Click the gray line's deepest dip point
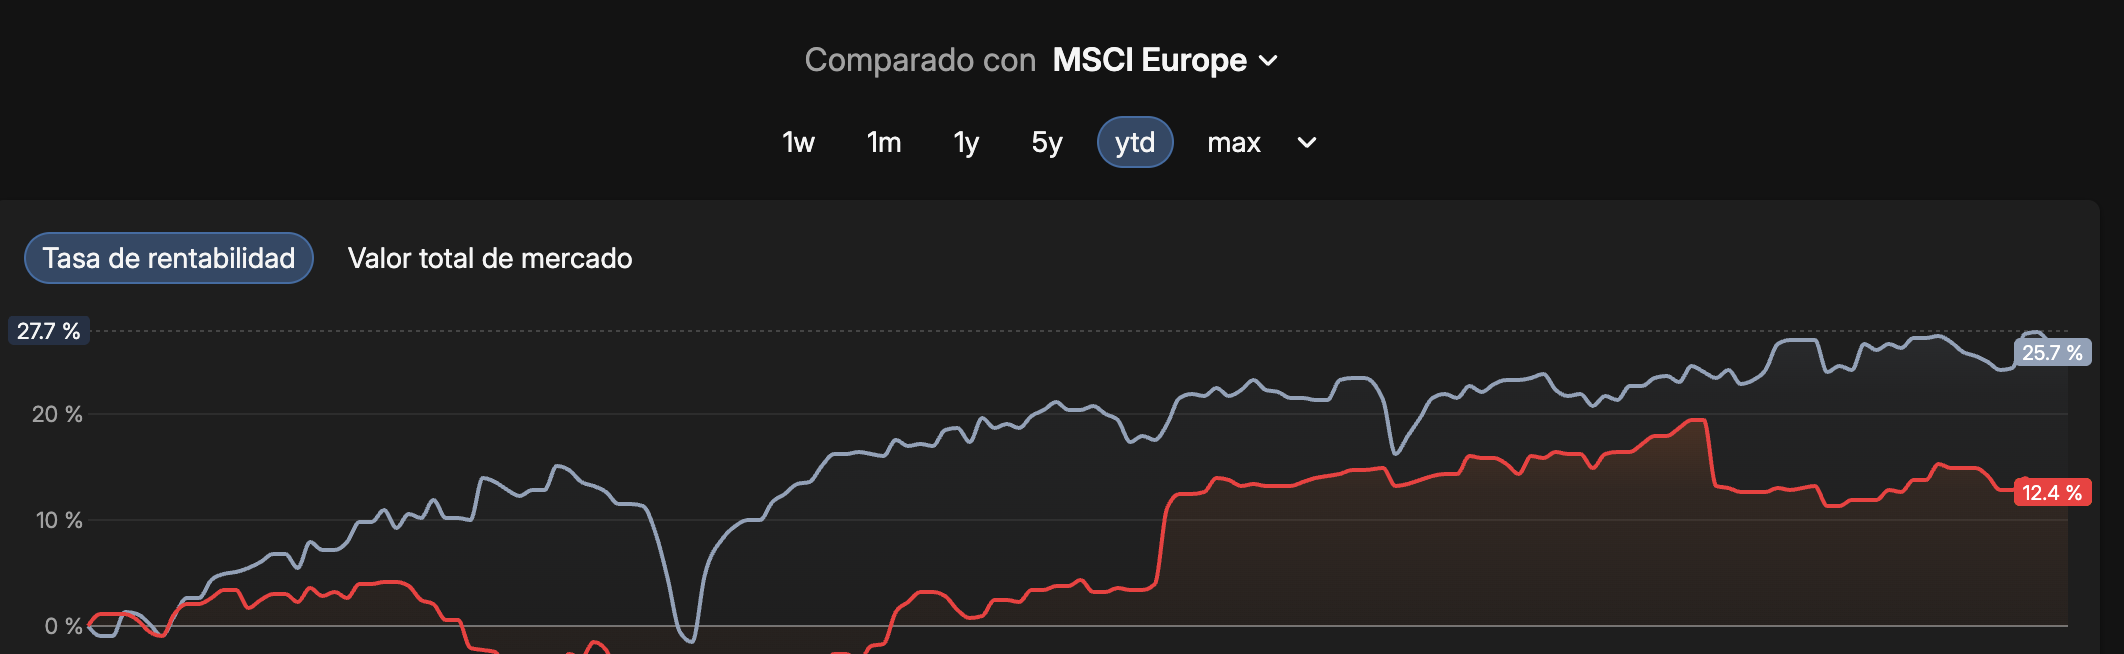Image resolution: width=2124 pixels, height=654 pixels. (690, 640)
